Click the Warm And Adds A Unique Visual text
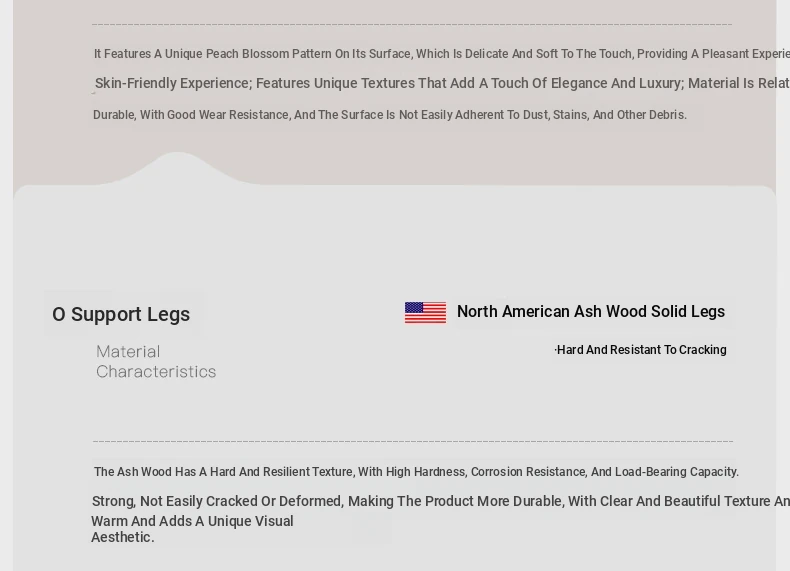The image size is (790, 571). [x=192, y=522]
